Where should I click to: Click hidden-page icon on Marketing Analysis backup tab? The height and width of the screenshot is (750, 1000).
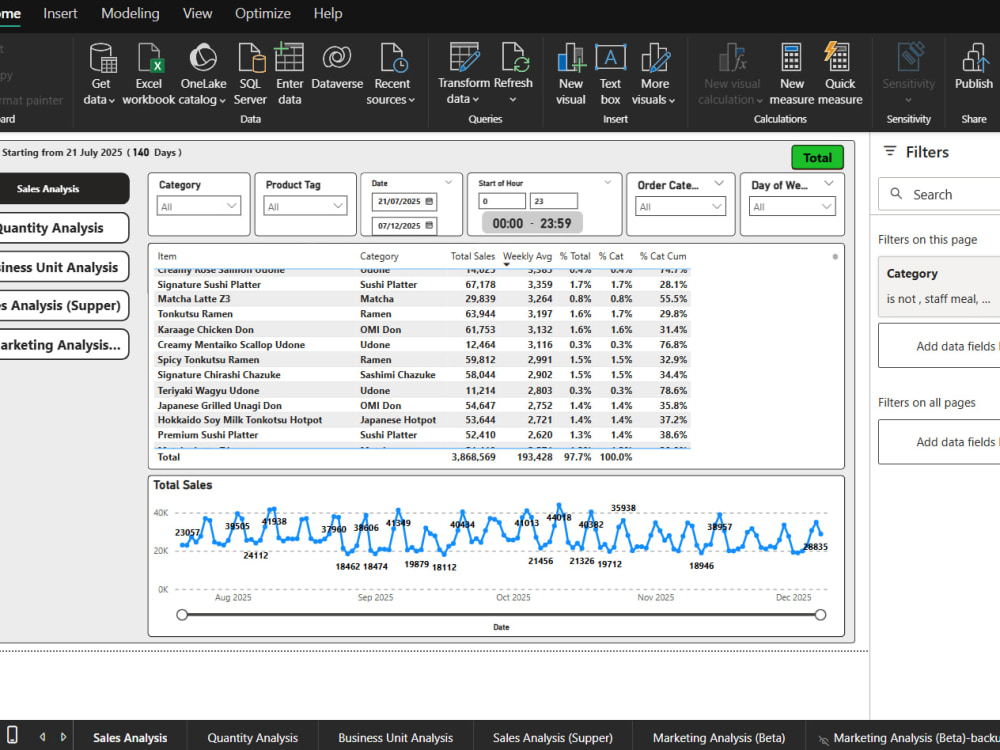[823, 739]
